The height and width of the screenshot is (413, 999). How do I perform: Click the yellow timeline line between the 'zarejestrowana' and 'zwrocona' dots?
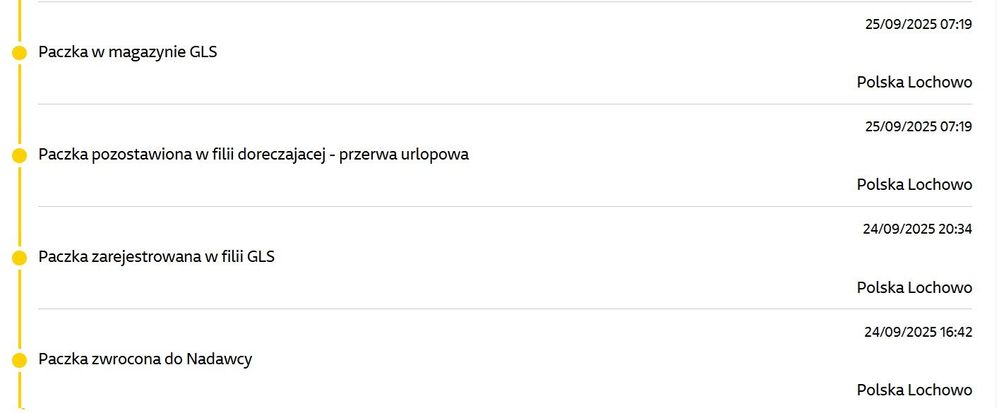click(19, 308)
